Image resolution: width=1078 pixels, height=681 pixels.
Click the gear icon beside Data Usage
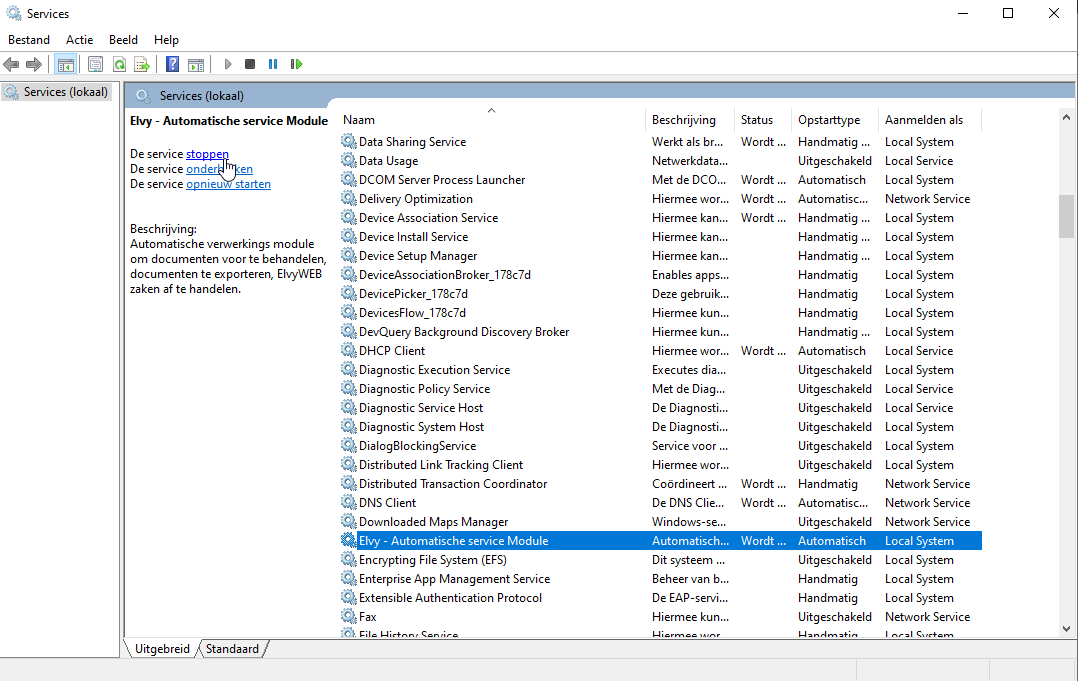tap(349, 161)
